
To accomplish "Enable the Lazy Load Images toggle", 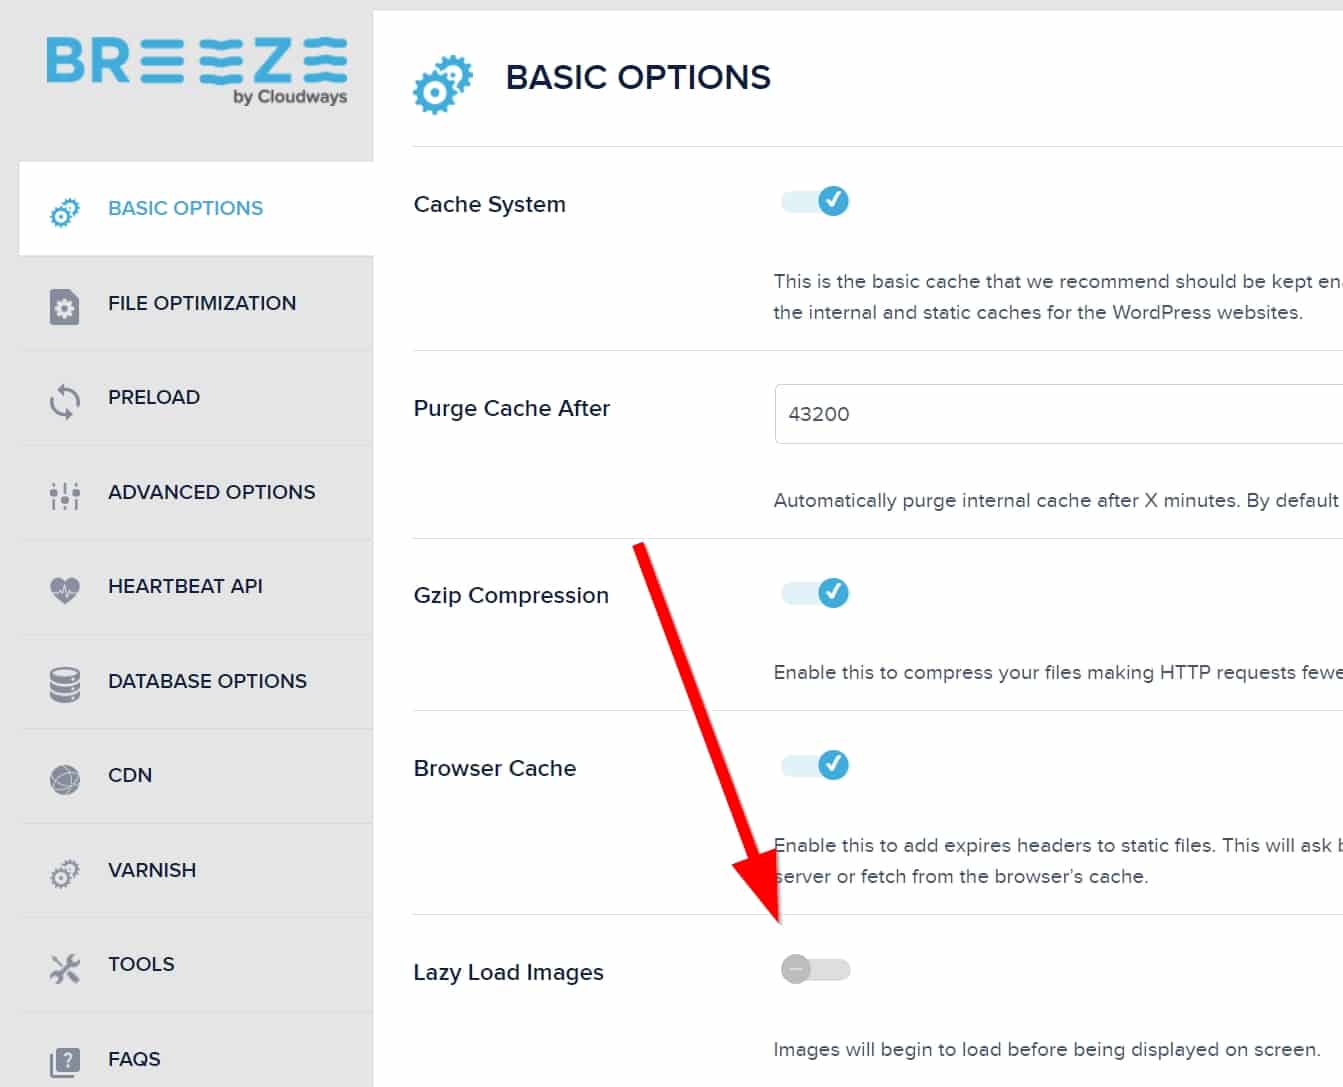I will pos(815,970).
